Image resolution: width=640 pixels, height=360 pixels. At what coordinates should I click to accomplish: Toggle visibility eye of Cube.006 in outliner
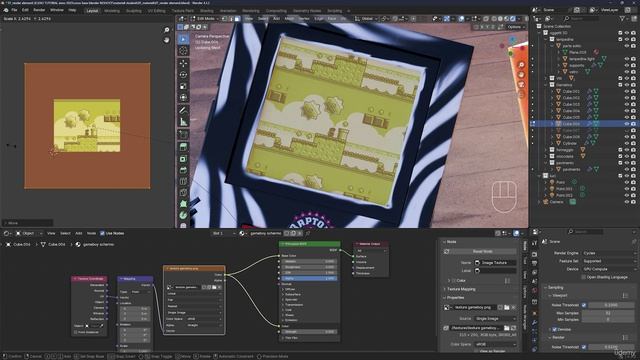(x=627, y=124)
